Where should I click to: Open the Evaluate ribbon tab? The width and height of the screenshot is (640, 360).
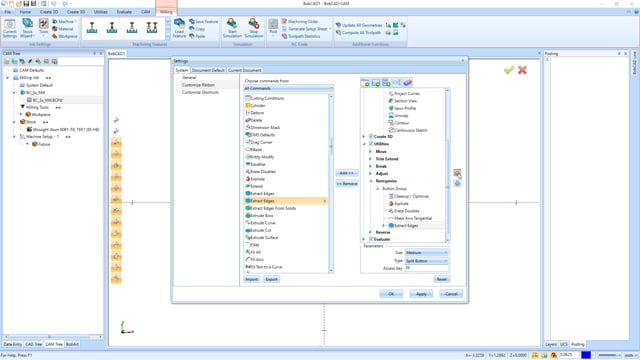tap(124, 12)
